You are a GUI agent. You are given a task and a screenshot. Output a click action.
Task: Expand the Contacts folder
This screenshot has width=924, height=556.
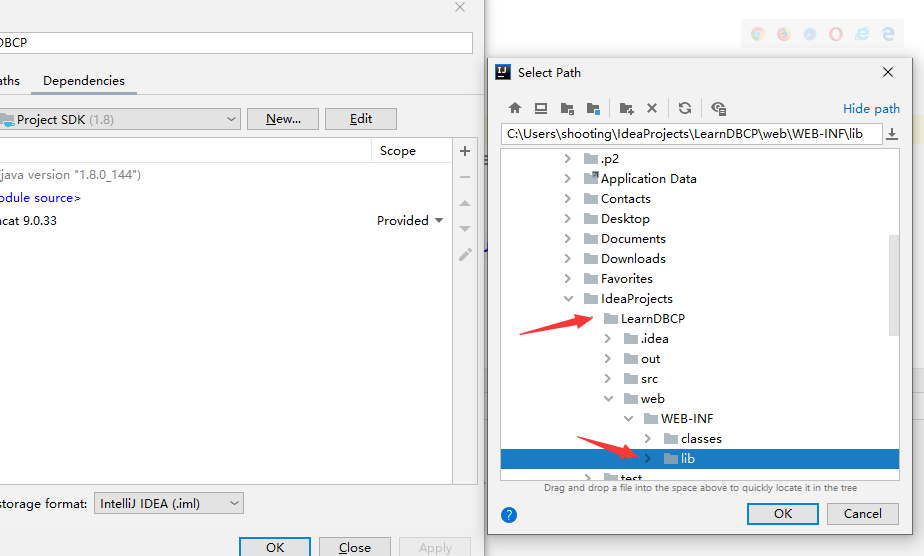click(x=567, y=198)
